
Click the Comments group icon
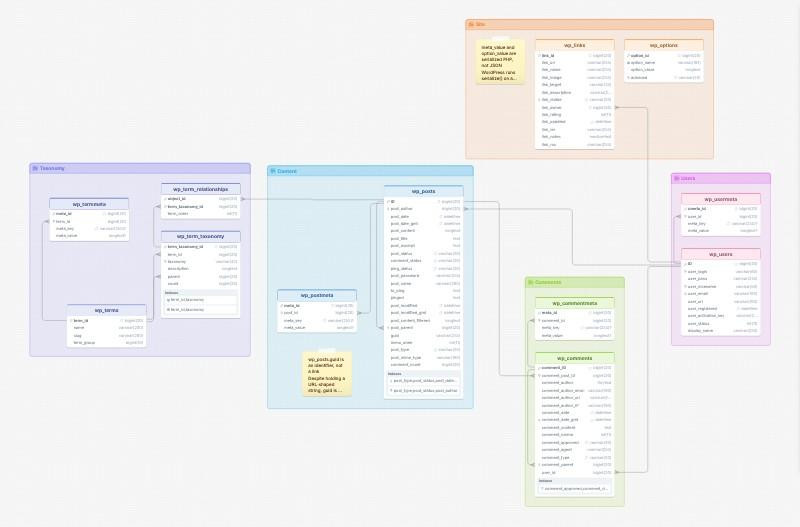(531, 282)
